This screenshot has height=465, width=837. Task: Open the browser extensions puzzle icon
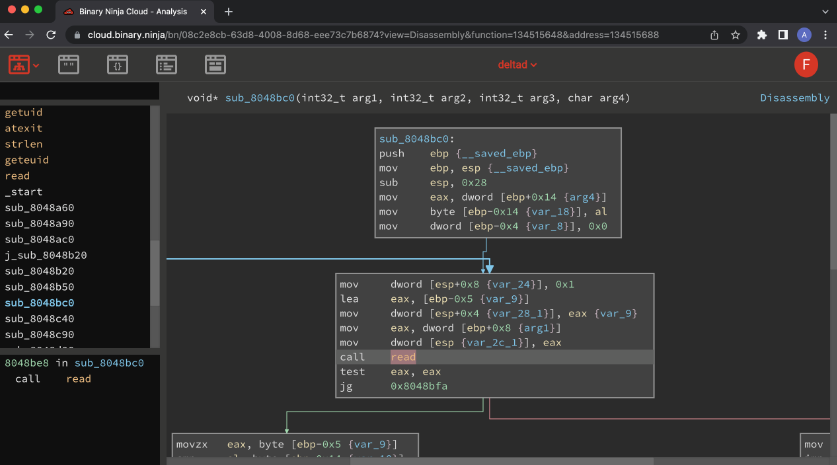(761, 34)
